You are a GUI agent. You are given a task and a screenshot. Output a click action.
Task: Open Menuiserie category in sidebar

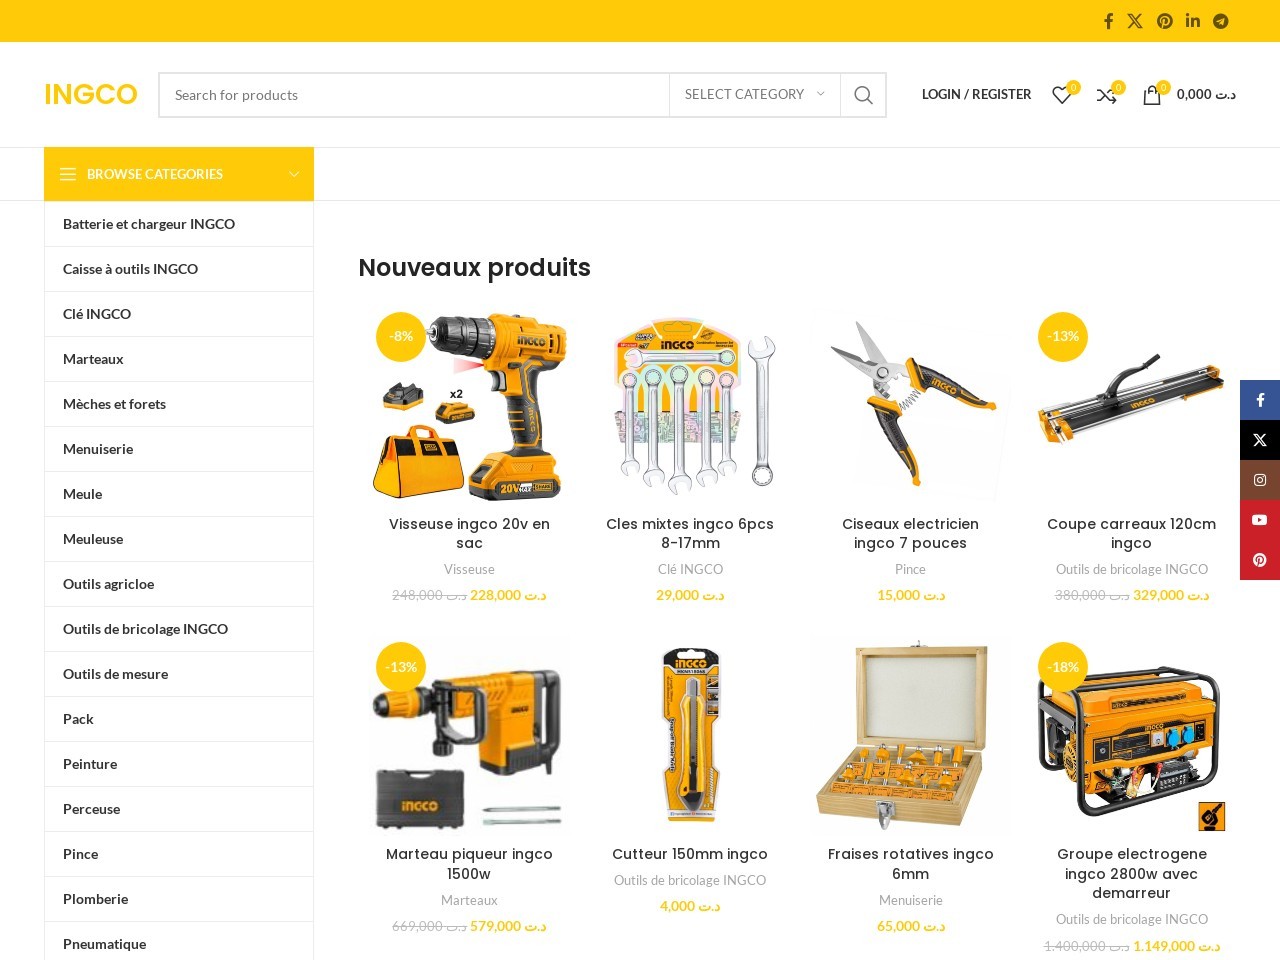[179, 449]
